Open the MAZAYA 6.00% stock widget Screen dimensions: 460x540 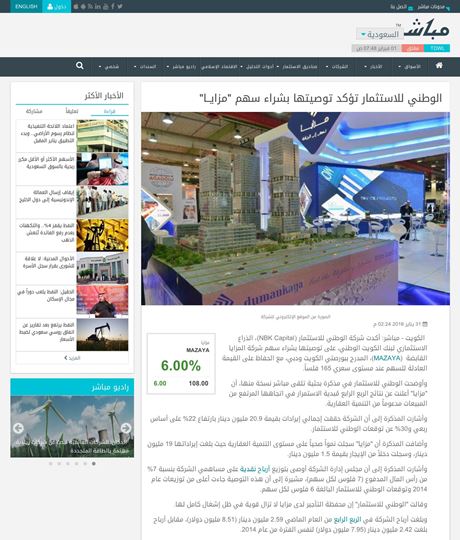pos(181,364)
